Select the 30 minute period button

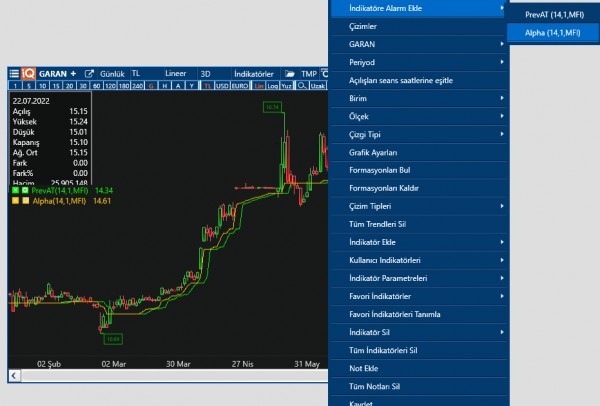pyautogui.click(x=83, y=86)
